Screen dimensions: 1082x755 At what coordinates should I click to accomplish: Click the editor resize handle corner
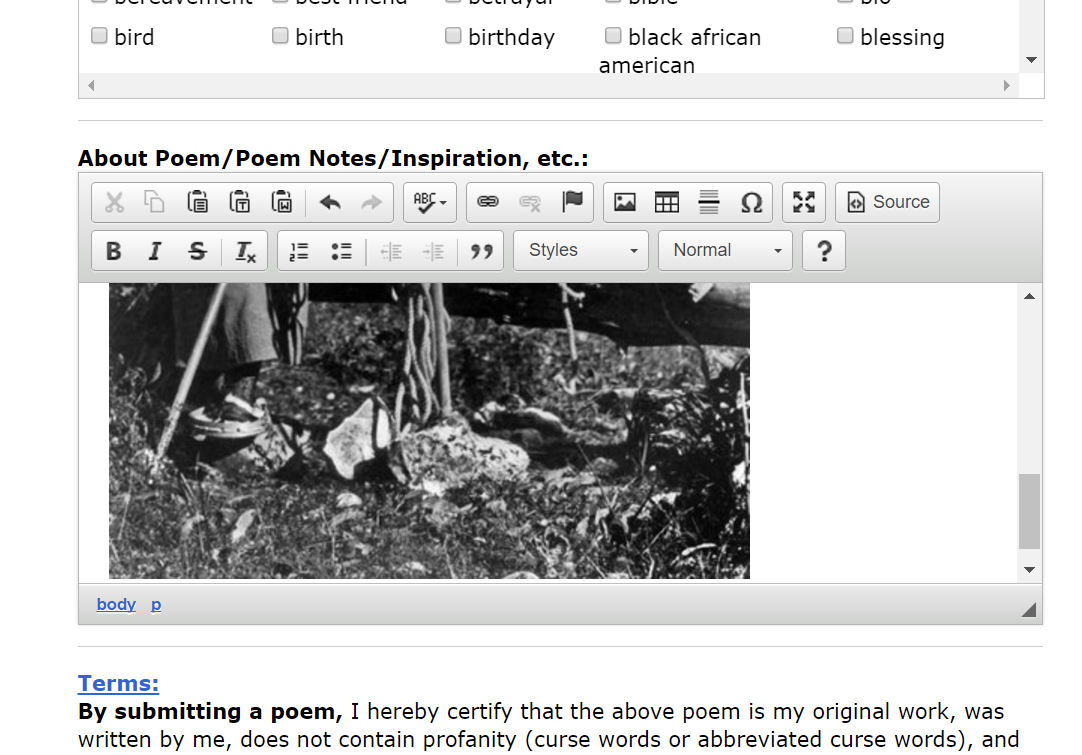coord(1029,609)
